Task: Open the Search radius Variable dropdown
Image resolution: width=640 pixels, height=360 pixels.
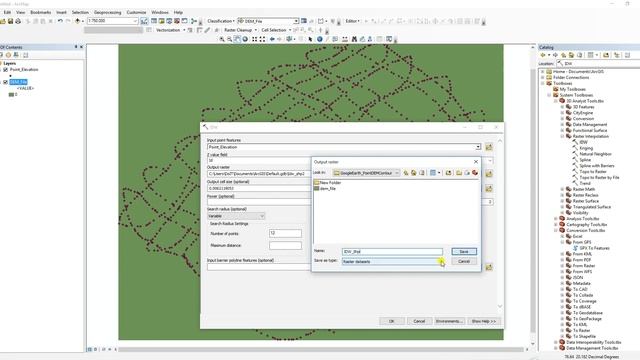Action: click(262, 216)
